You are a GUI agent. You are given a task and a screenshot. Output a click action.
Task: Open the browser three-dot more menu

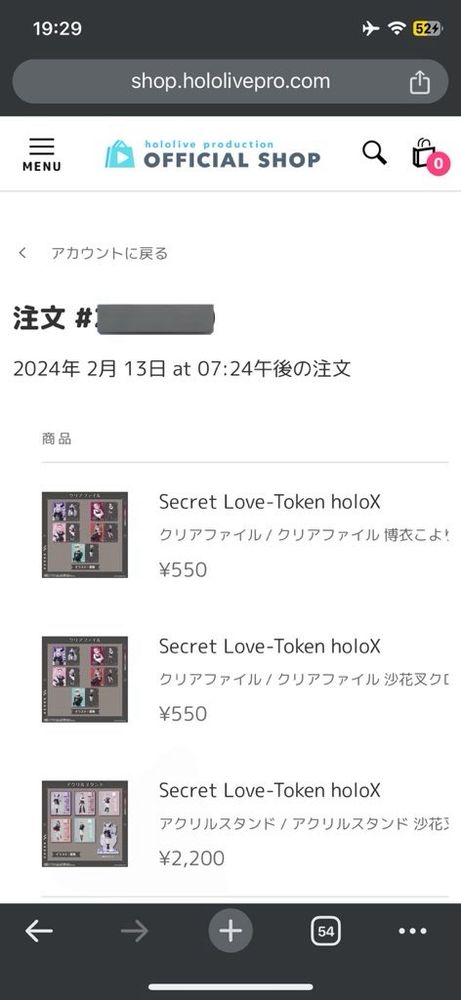pos(413,931)
